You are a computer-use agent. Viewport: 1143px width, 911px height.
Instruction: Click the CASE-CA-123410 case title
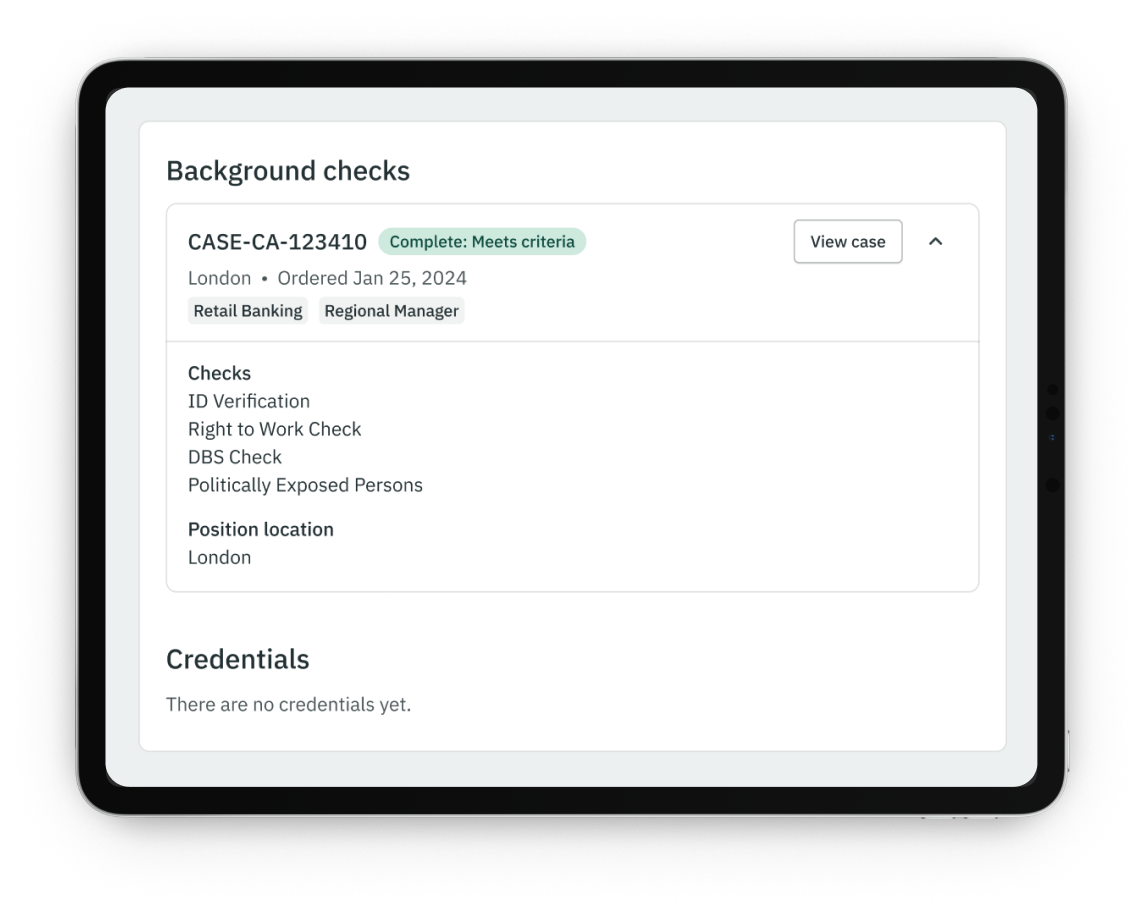(x=277, y=242)
